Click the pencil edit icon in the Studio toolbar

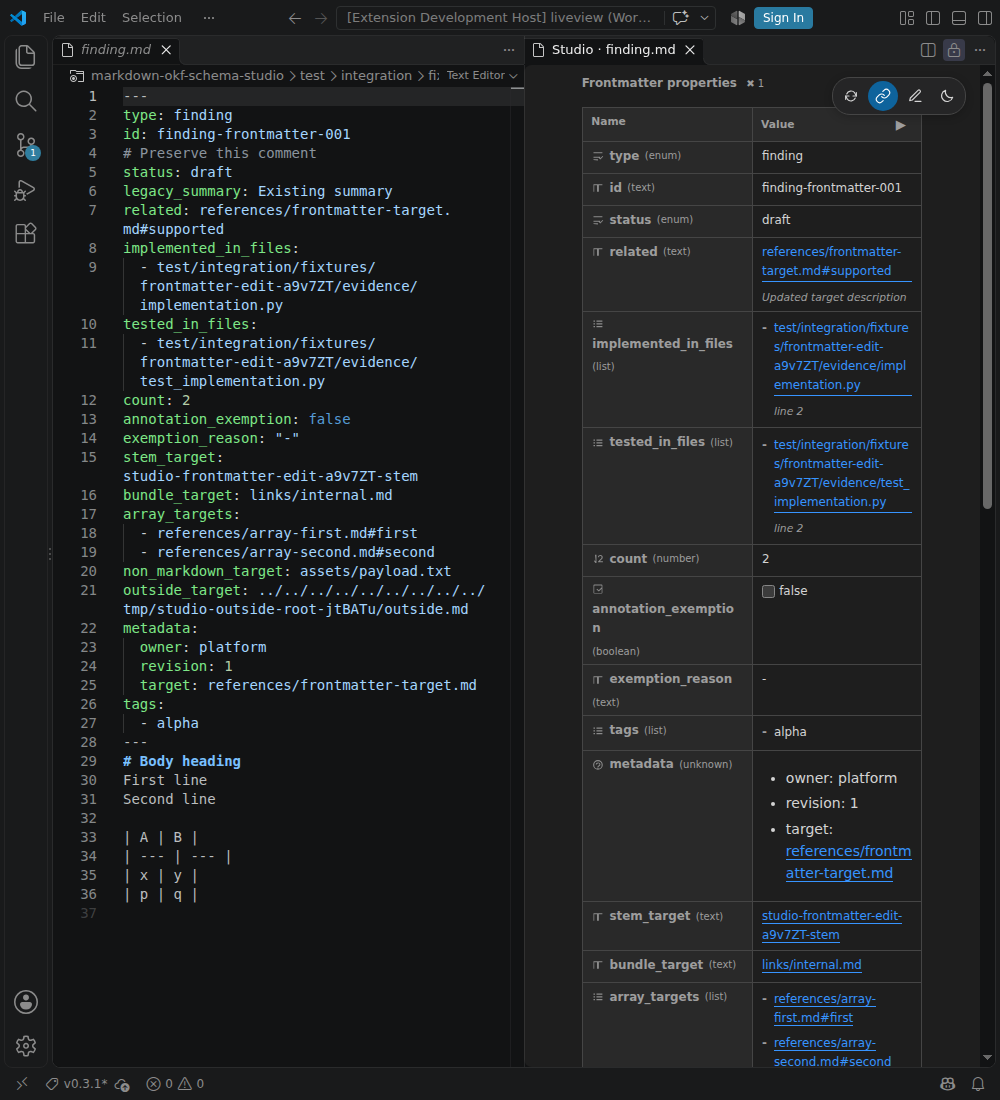[x=915, y=96]
